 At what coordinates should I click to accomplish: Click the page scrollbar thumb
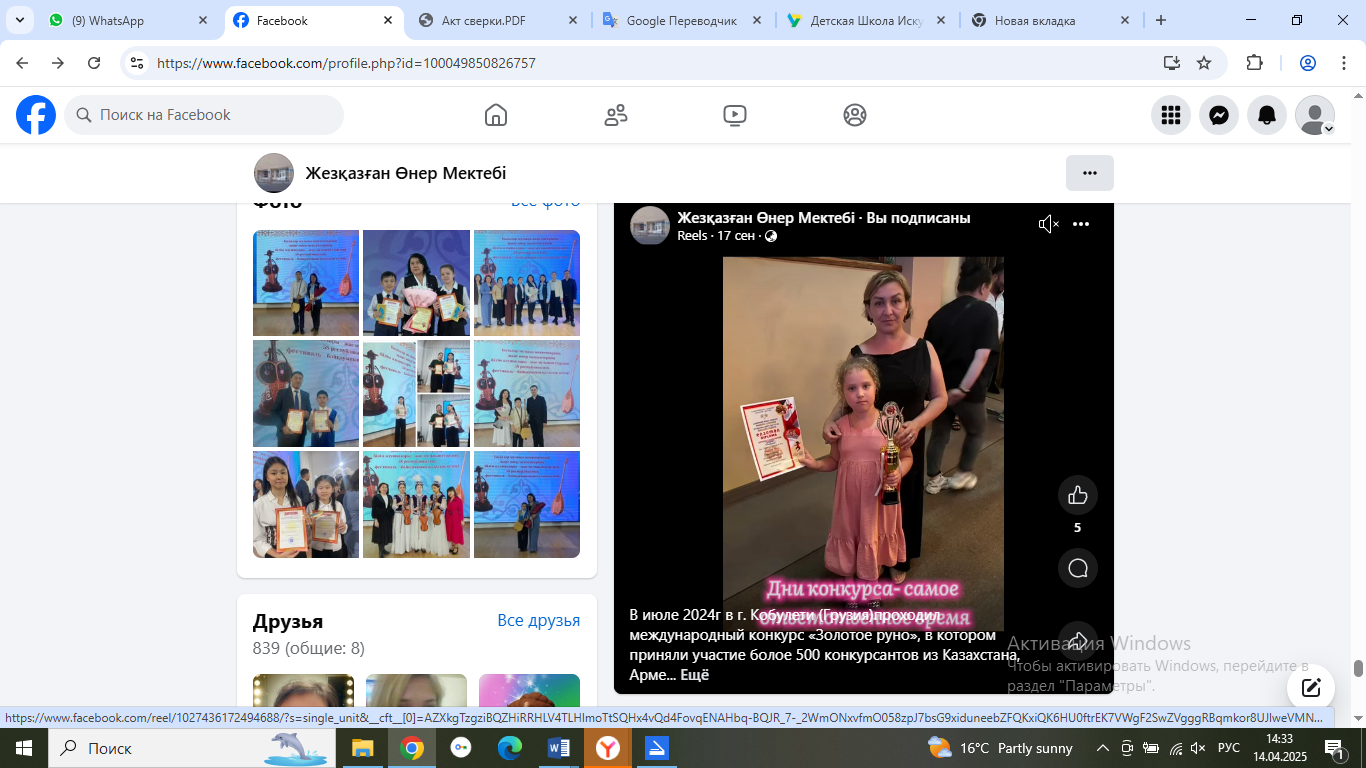click(x=1359, y=668)
